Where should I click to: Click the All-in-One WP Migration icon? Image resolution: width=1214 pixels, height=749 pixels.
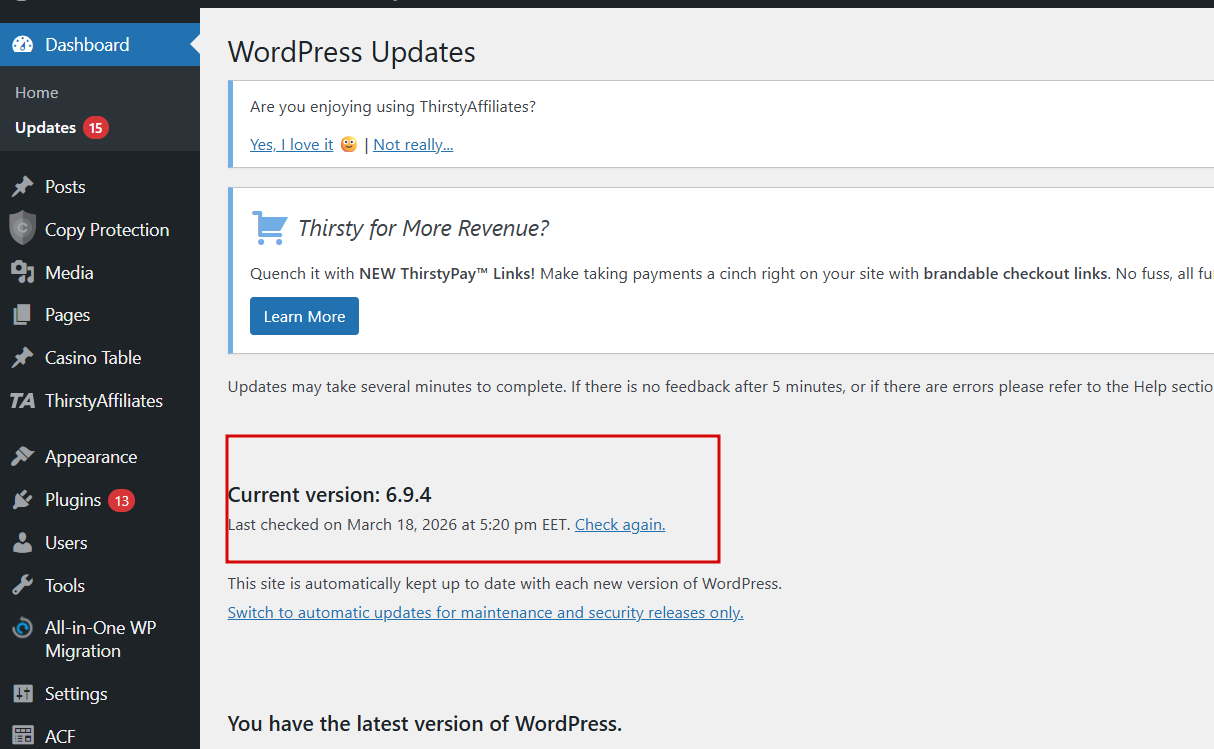pyautogui.click(x=22, y=628)
